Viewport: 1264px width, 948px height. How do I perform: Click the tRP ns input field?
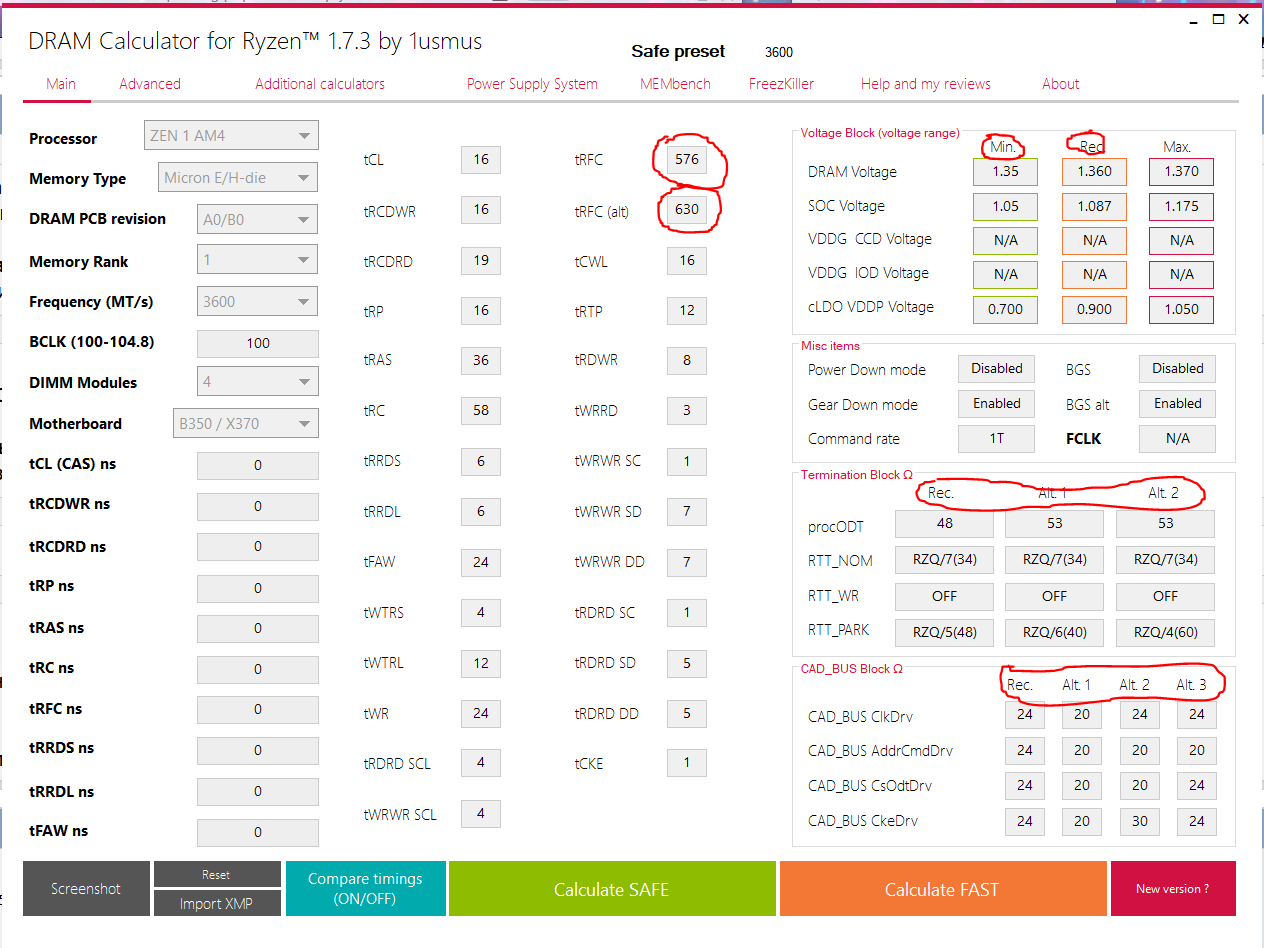(x=258, y=588)
